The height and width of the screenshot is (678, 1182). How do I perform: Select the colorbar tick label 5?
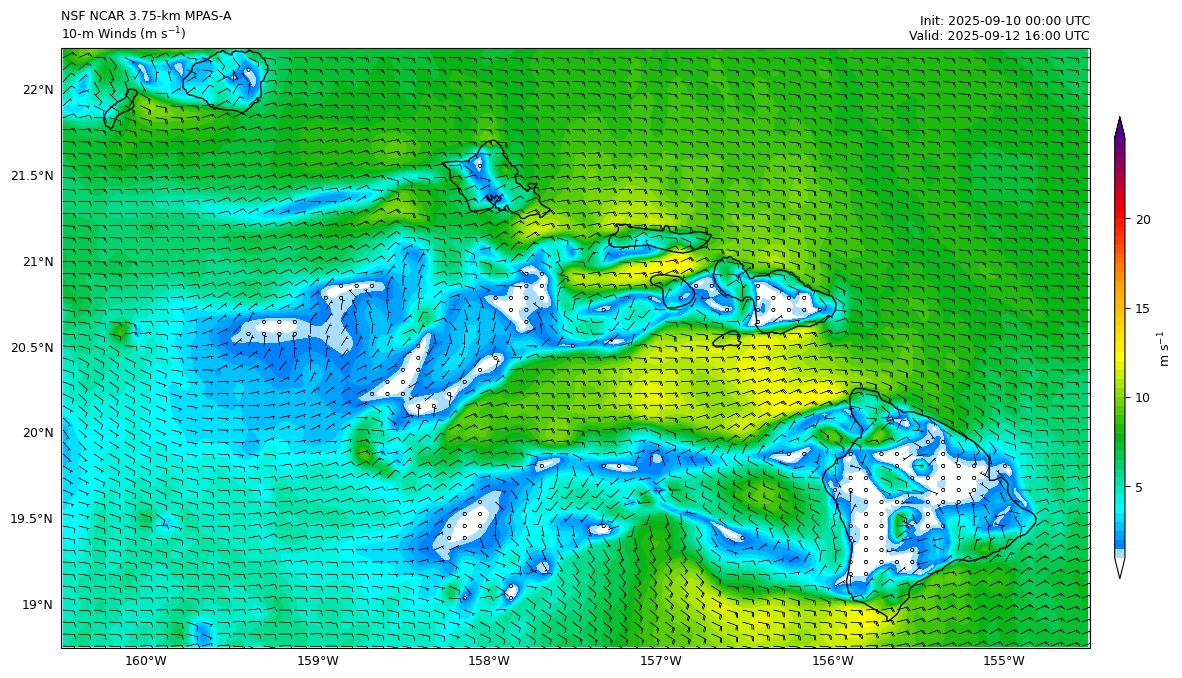[1139, 487]
